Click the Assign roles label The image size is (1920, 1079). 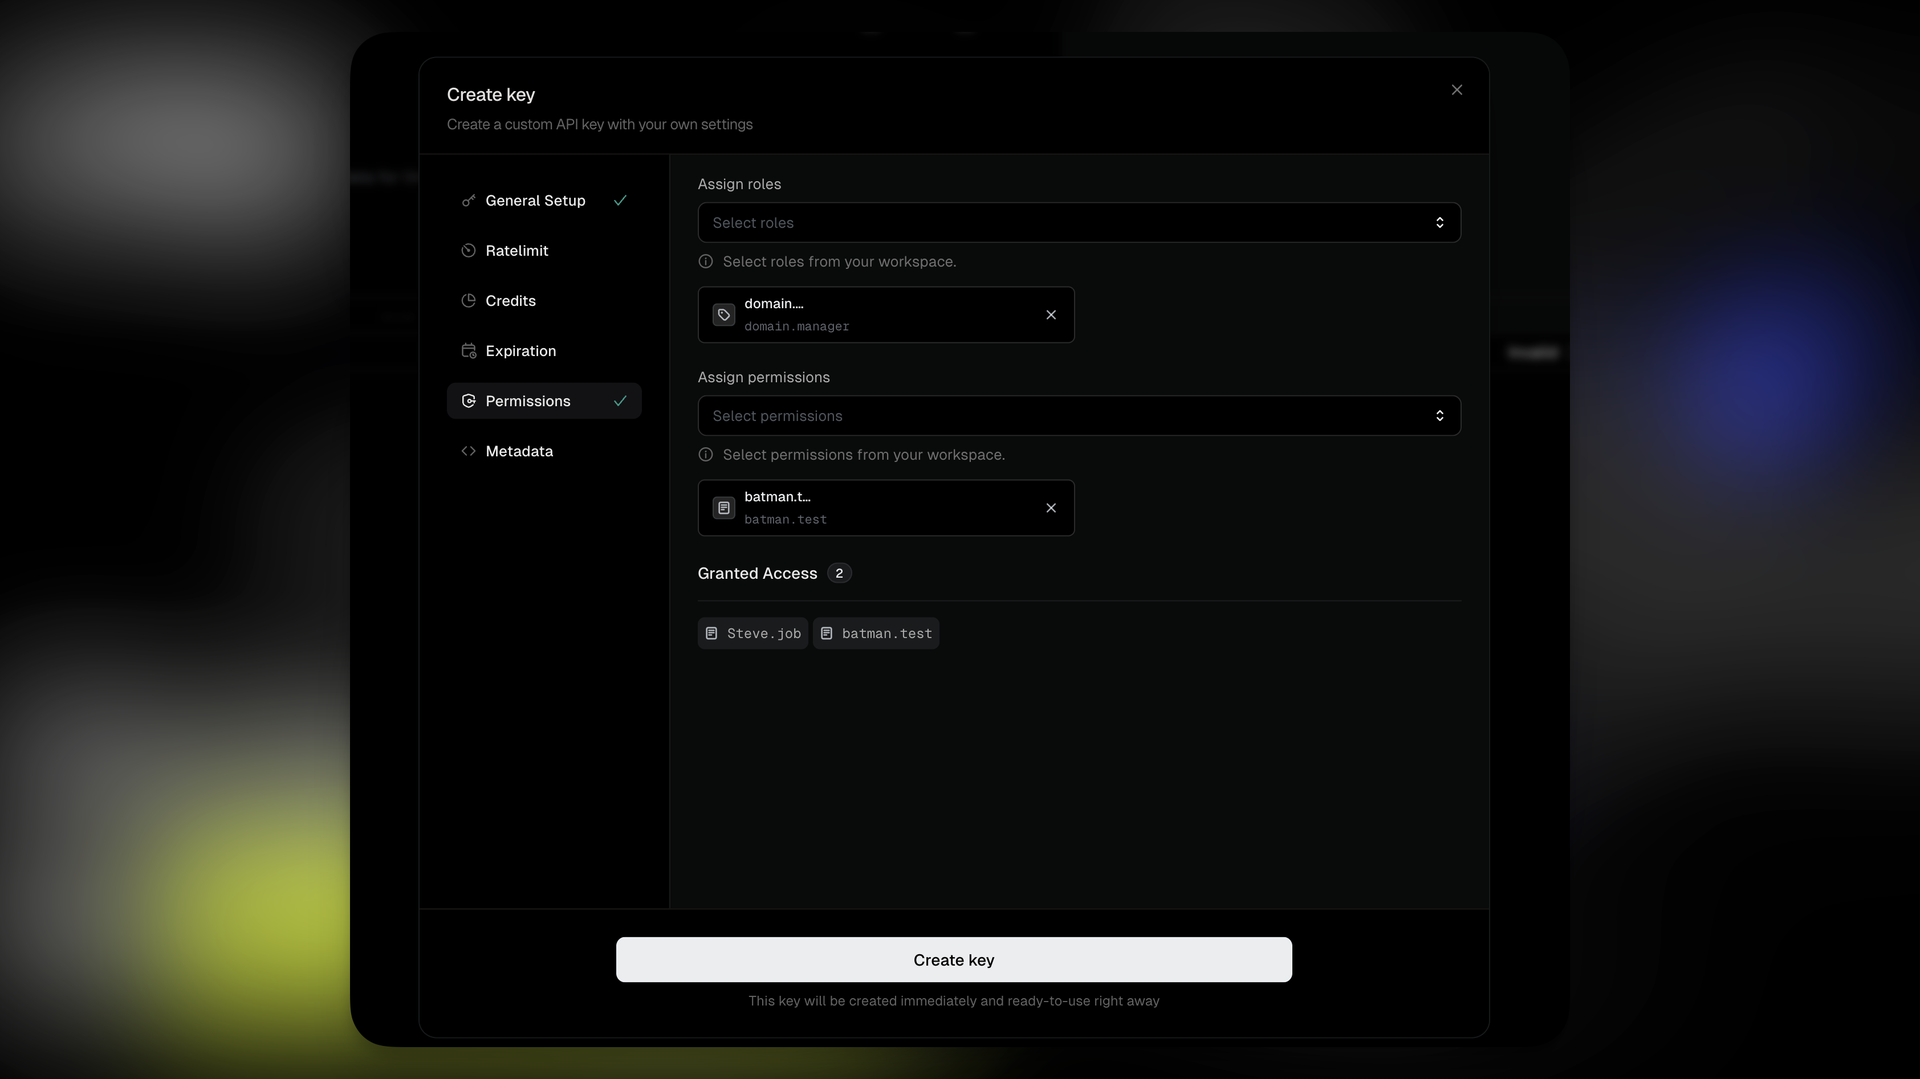click(739, 184)
